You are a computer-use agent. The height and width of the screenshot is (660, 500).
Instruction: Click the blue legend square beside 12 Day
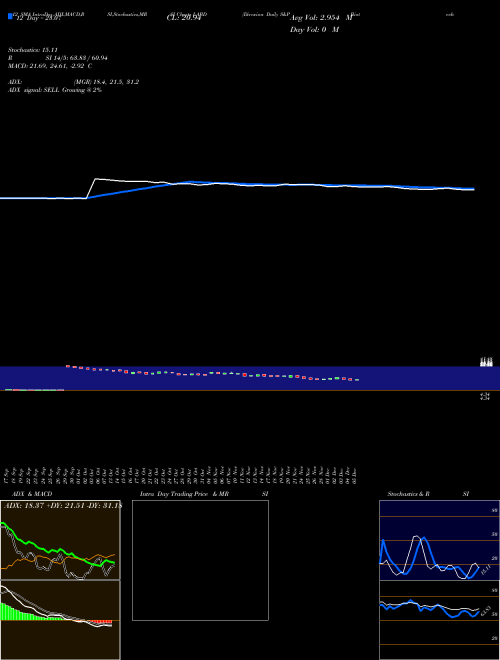tap(11, 16)
